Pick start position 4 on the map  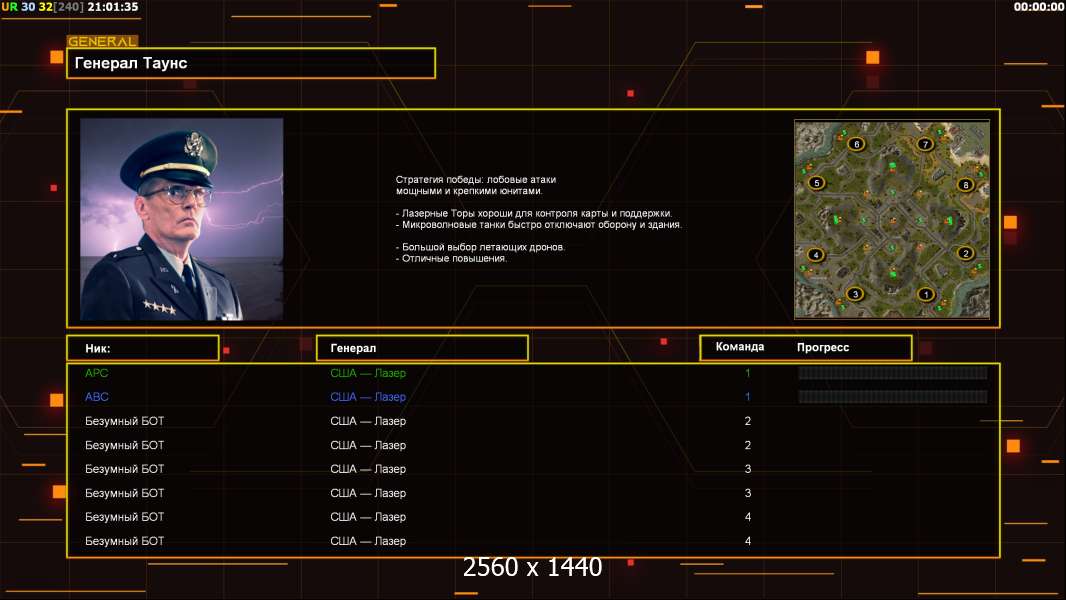coord(816,255)
